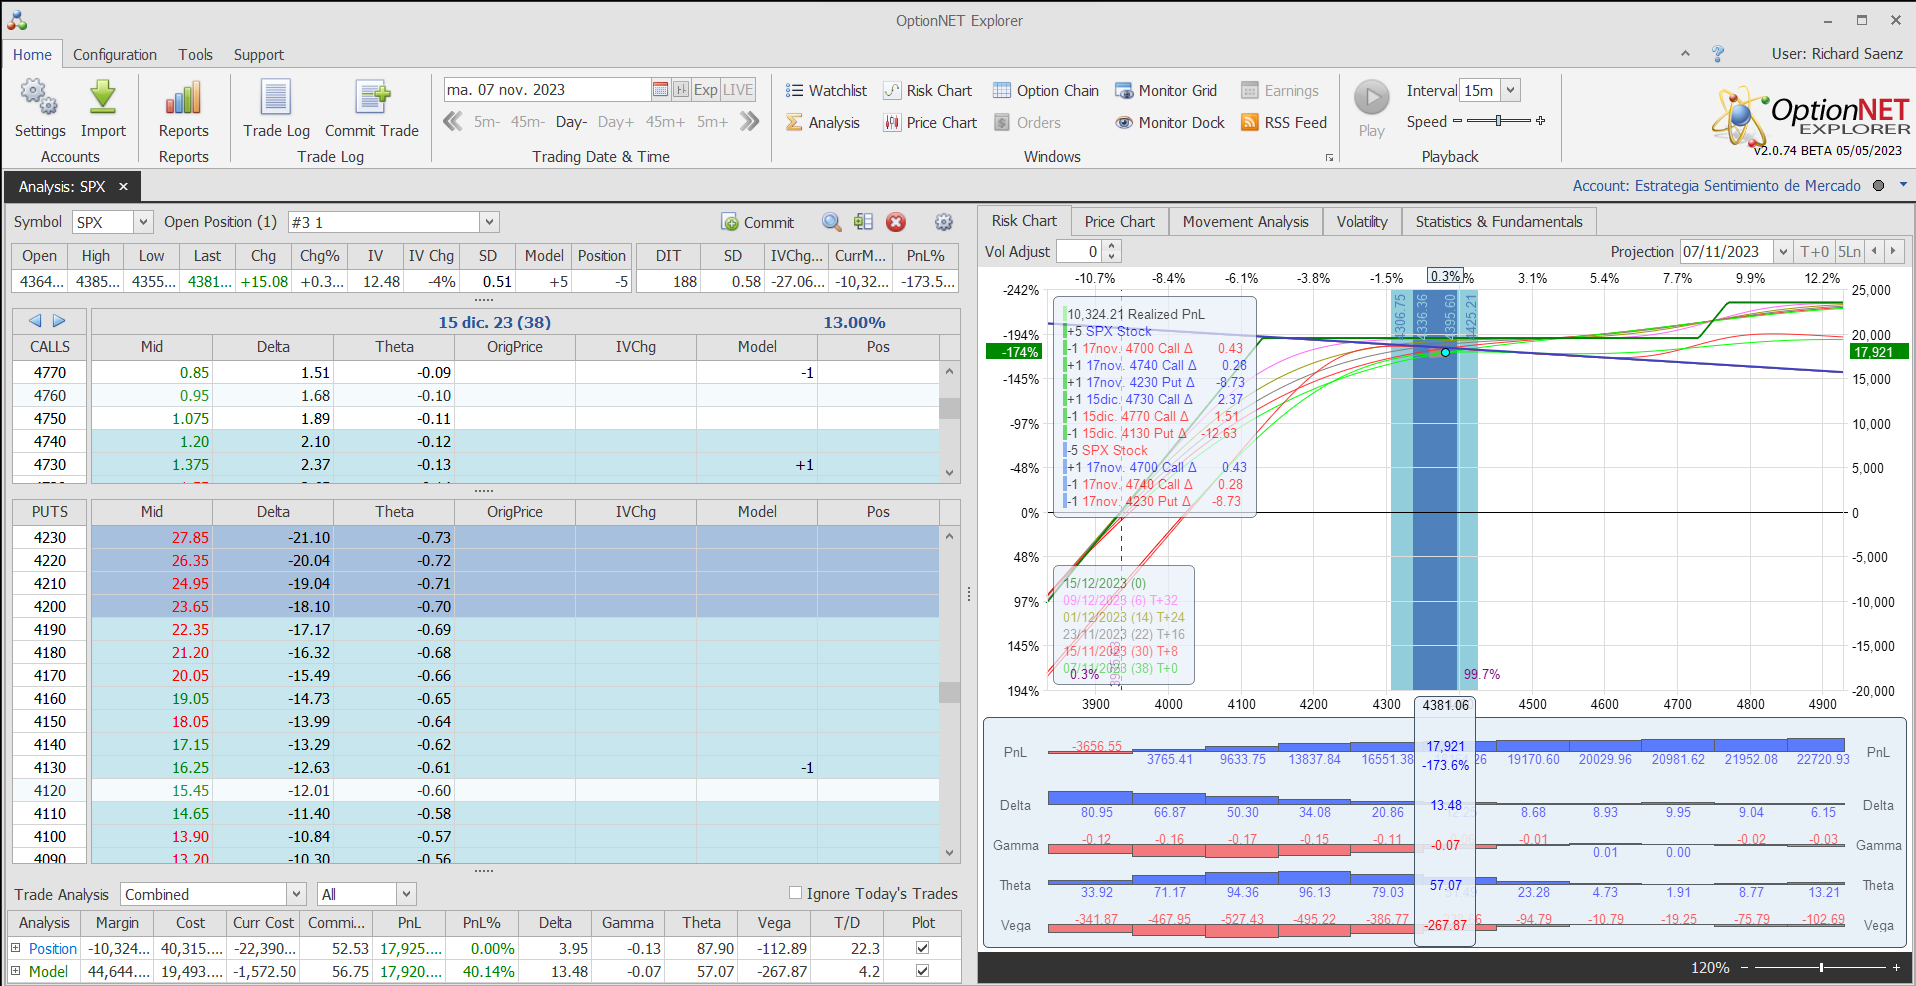
Task: Click the trading date input field
Action: coord(547,89)
